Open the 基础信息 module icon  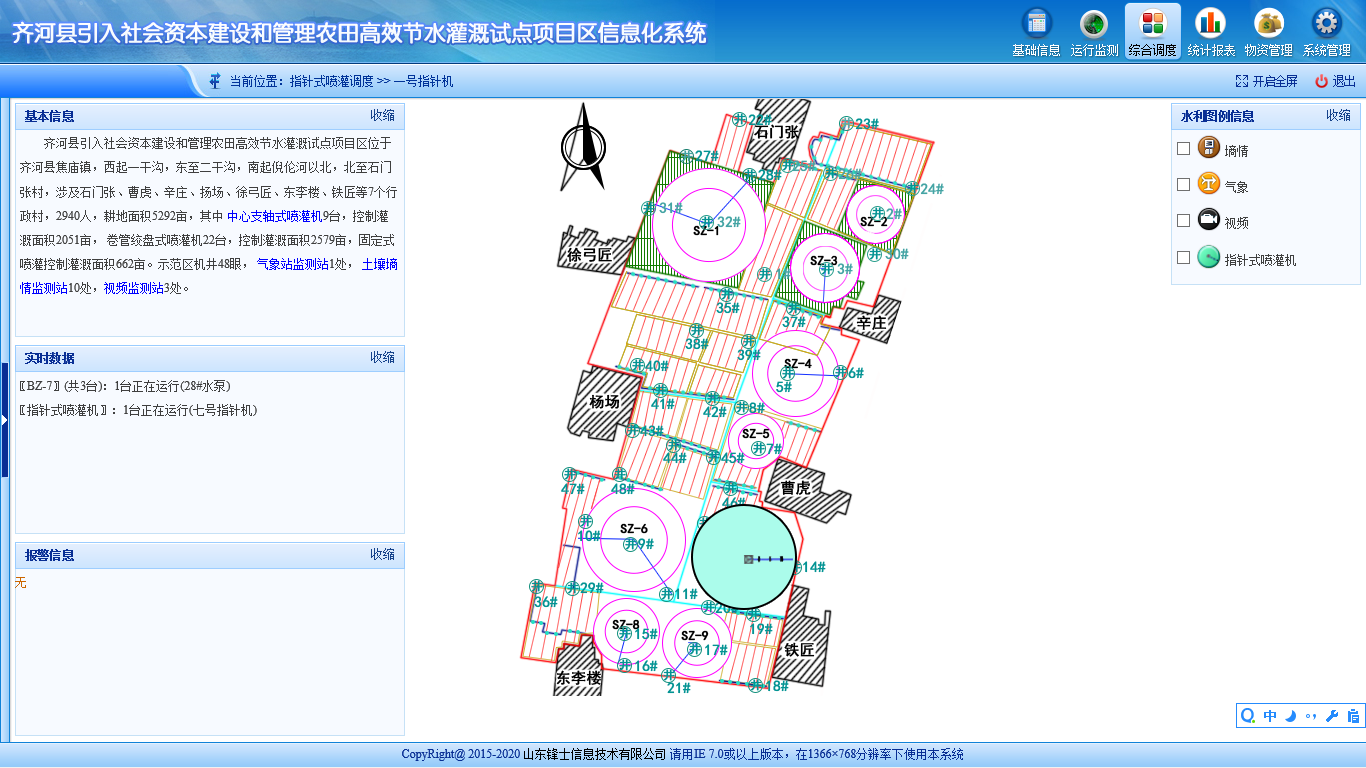coord(1036,24)
